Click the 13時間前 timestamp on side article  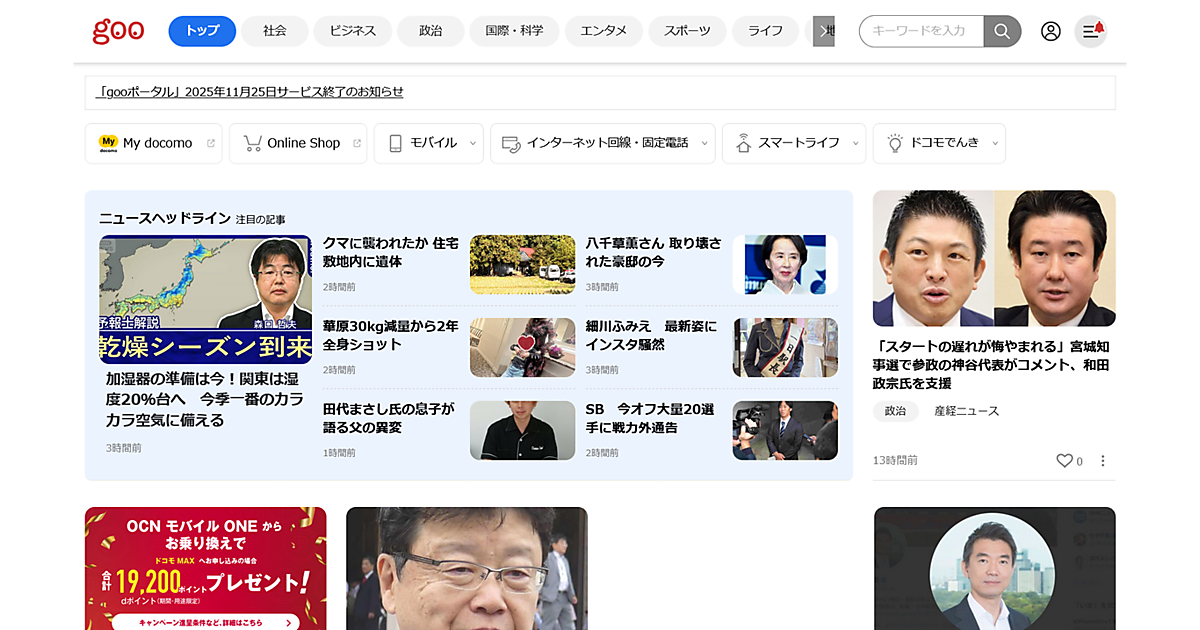(895, 461)
